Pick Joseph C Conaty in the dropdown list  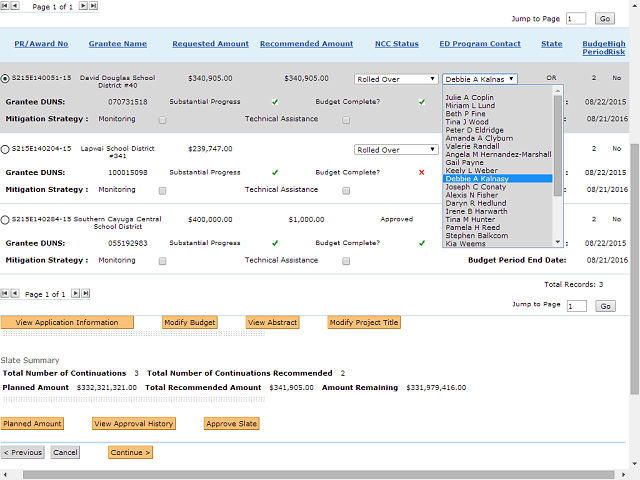[478, 187]
